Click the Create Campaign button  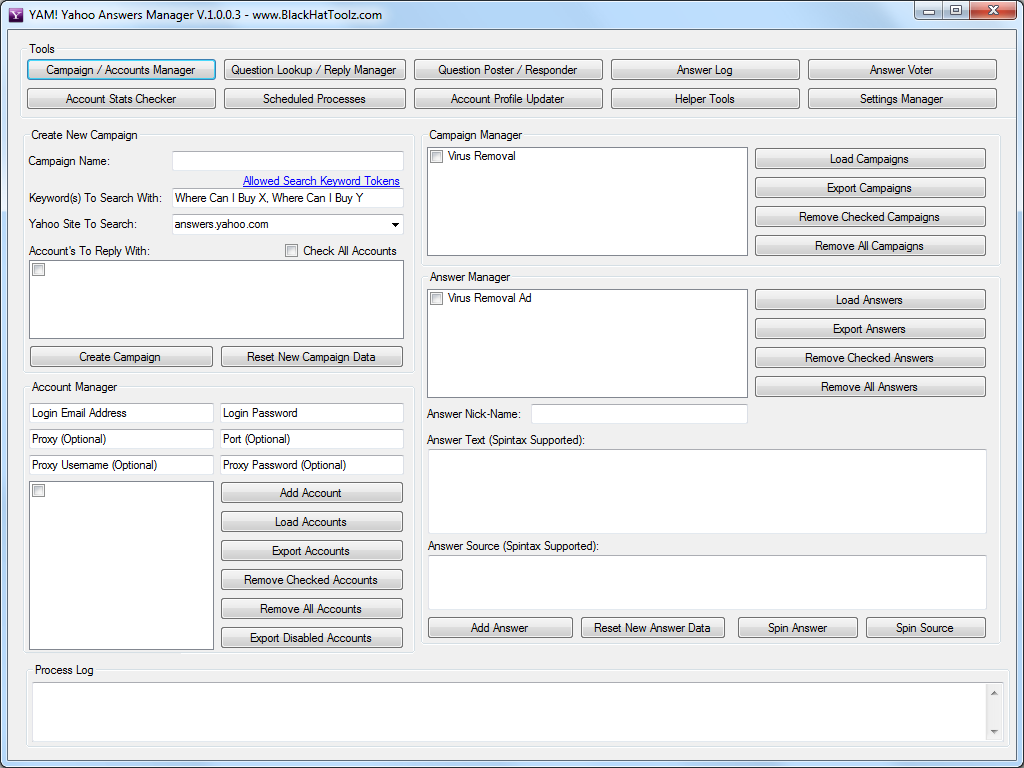point(121,357)
